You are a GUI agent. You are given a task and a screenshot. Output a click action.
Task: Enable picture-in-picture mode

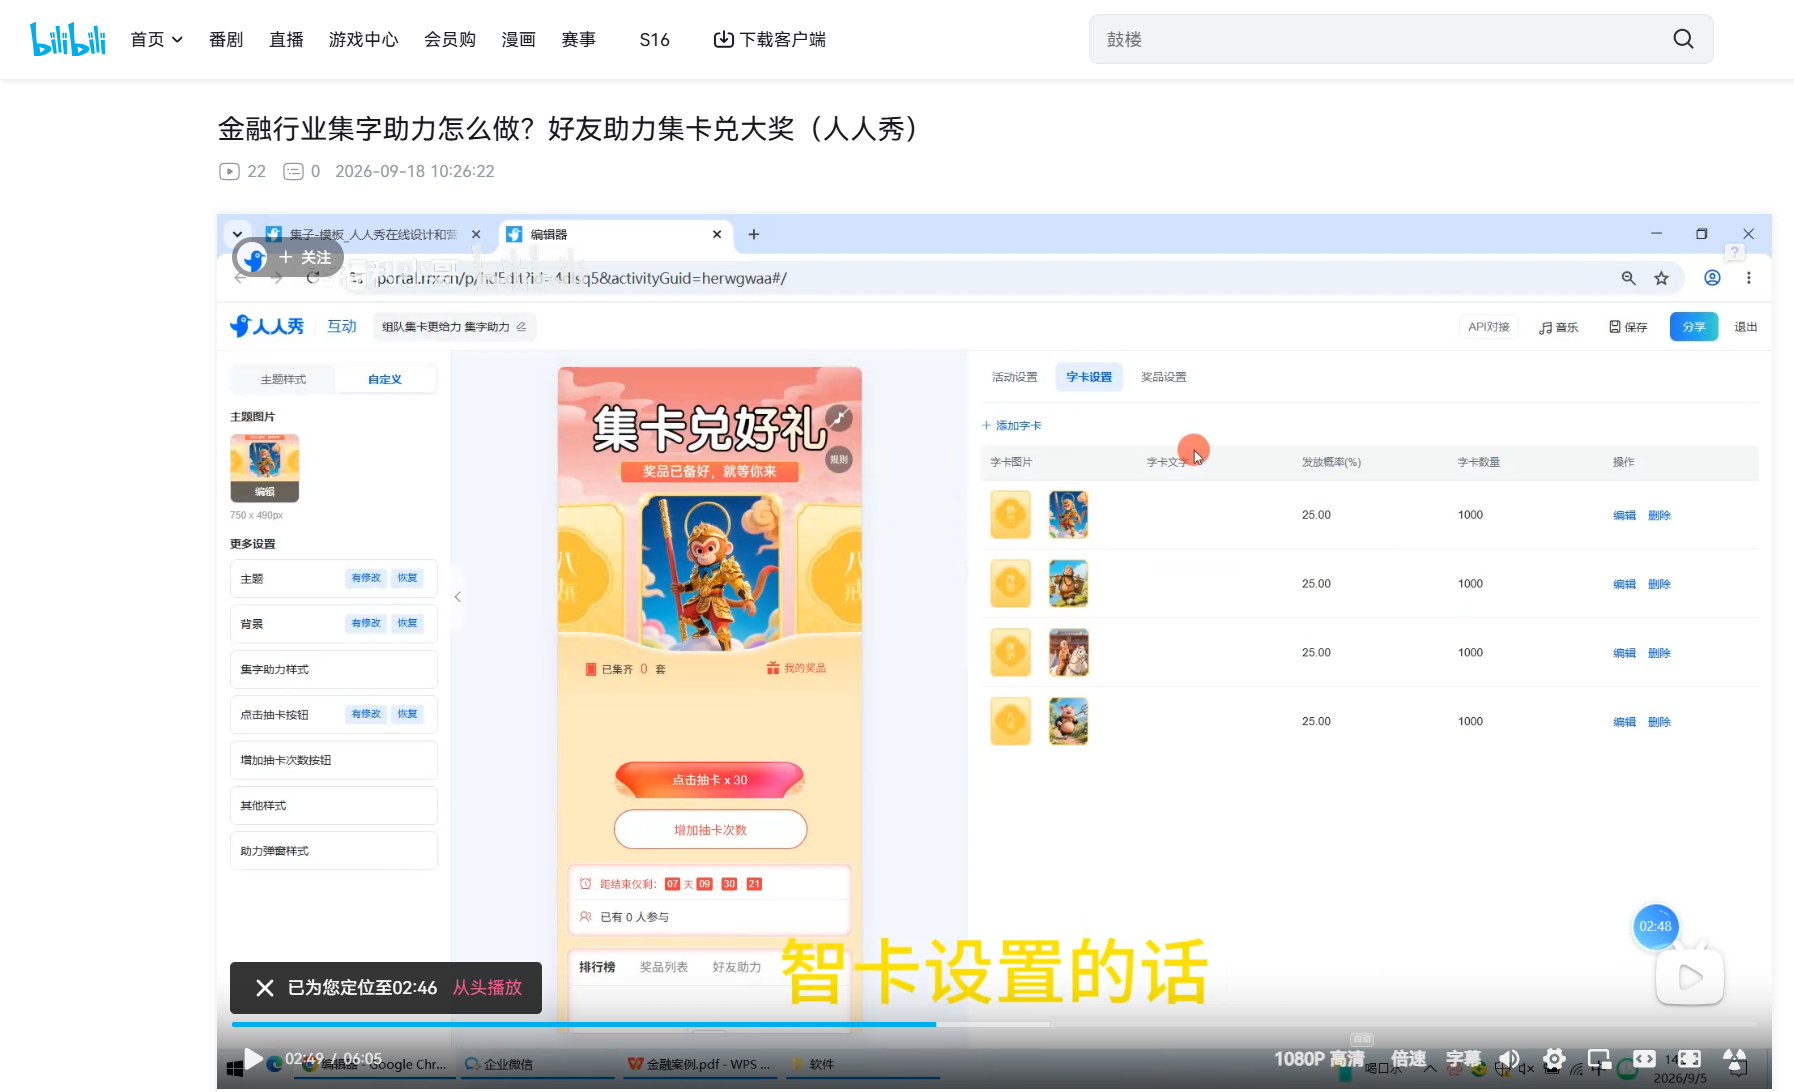point(1599,1059)
